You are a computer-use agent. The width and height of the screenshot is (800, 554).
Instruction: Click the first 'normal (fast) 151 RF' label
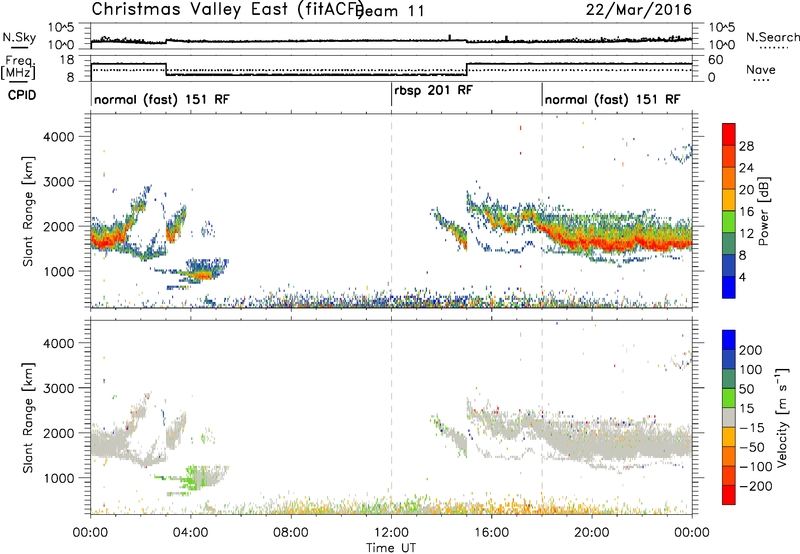[162, 99]
